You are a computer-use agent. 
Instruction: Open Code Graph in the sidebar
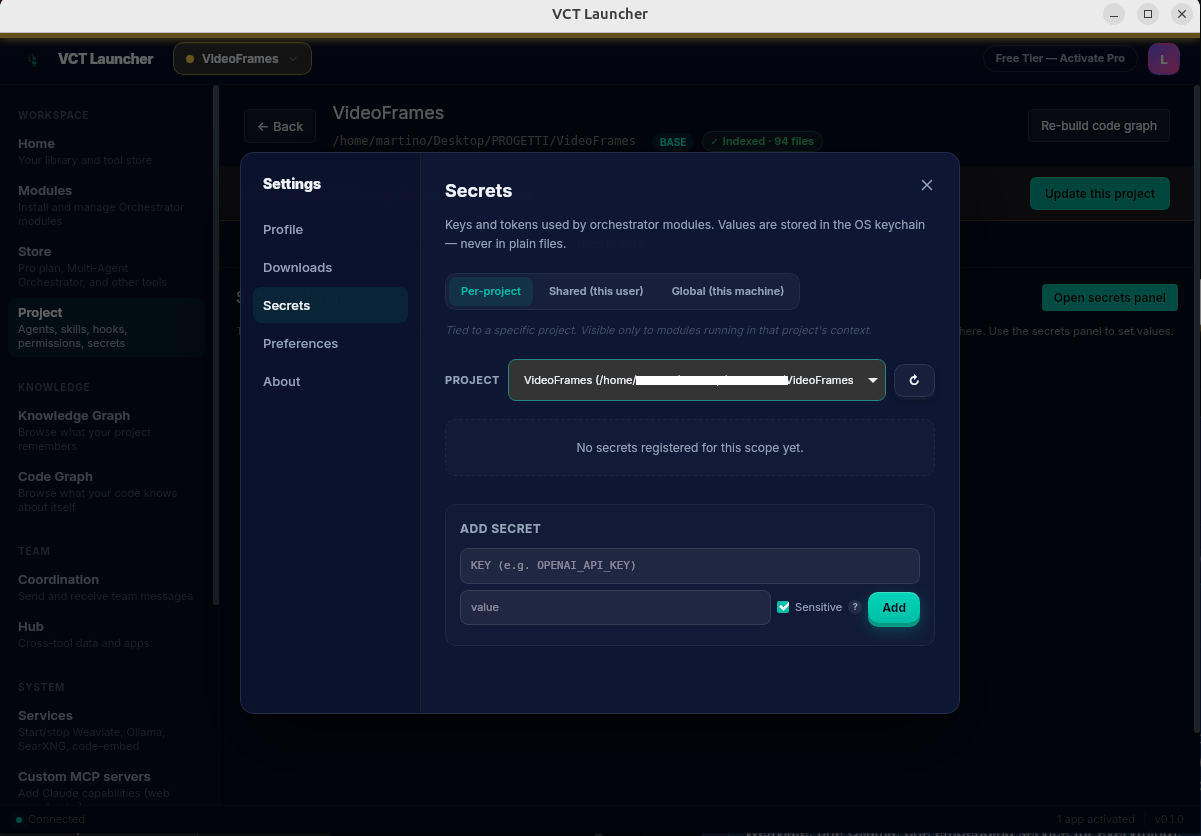[105, 491]
